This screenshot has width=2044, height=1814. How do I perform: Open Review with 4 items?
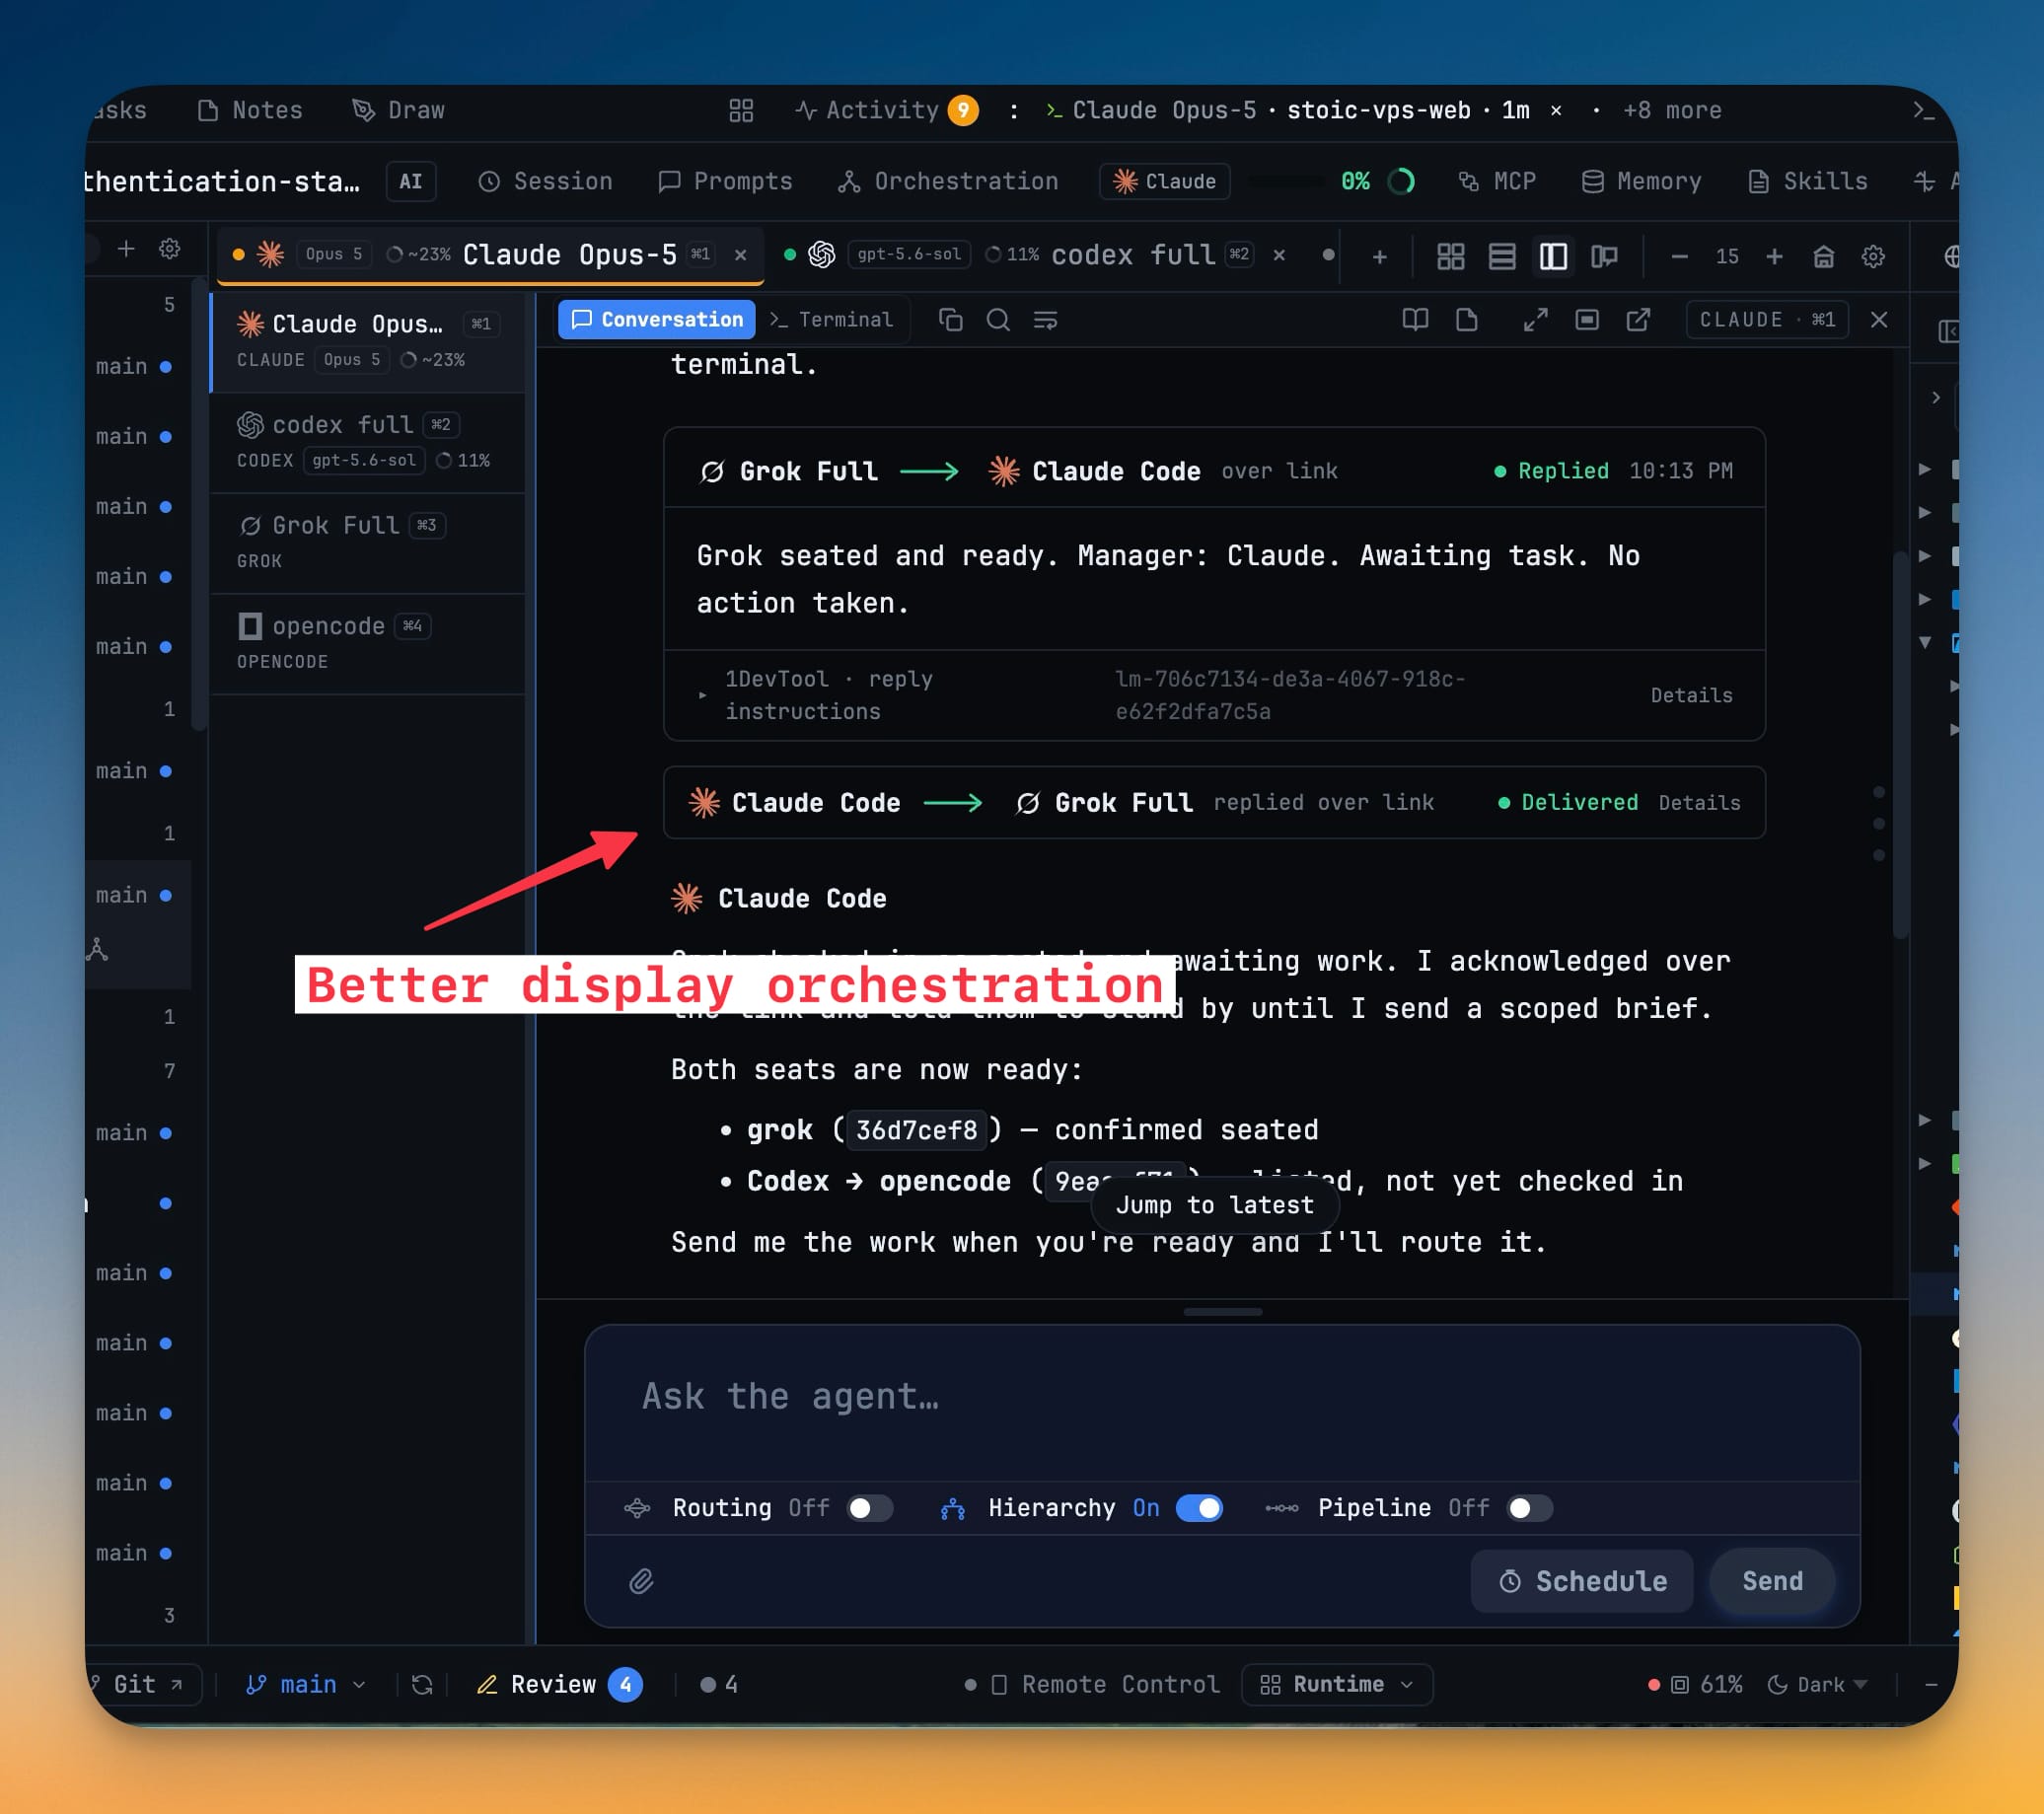pos(559,1685)
